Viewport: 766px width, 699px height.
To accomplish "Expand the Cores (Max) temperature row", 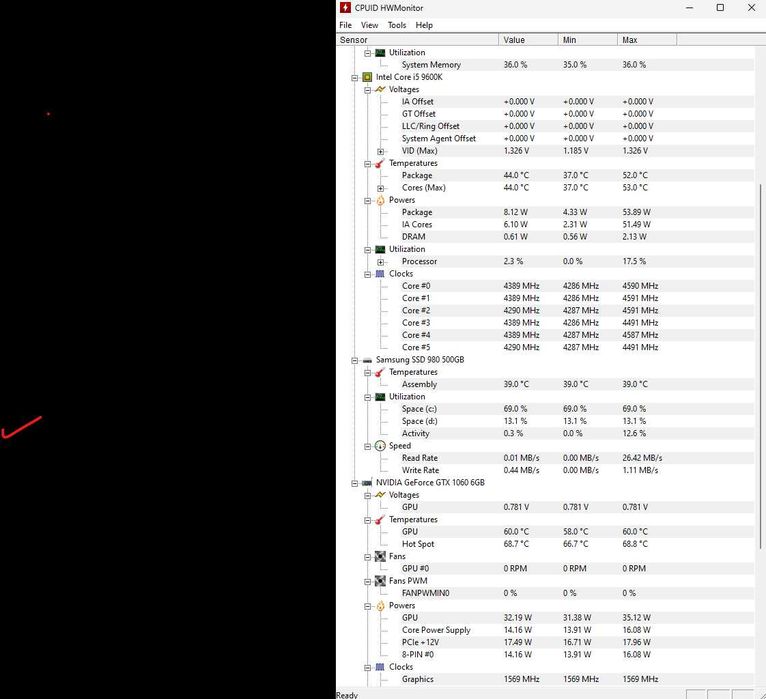I will [x=381, y=188].
